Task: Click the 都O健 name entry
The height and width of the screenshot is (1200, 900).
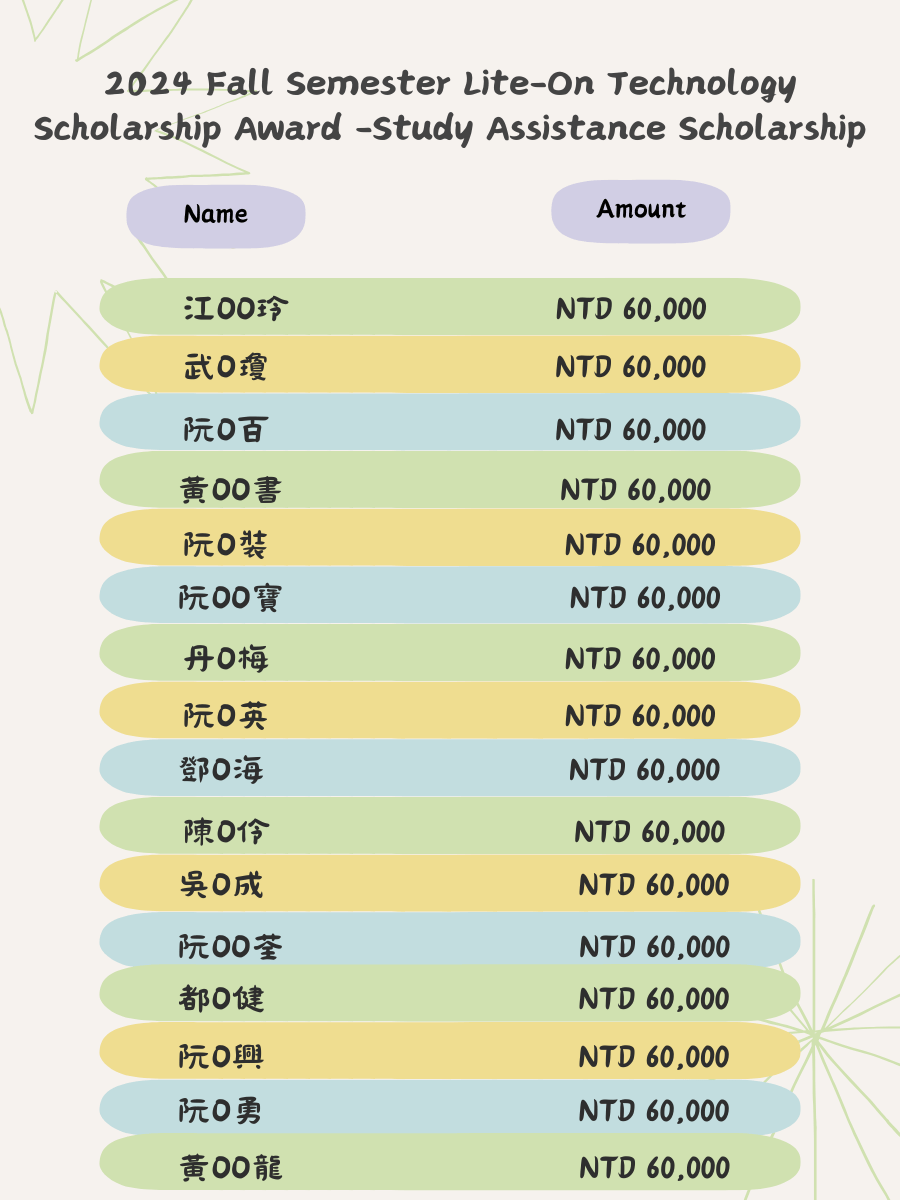Action: (221, 998)
